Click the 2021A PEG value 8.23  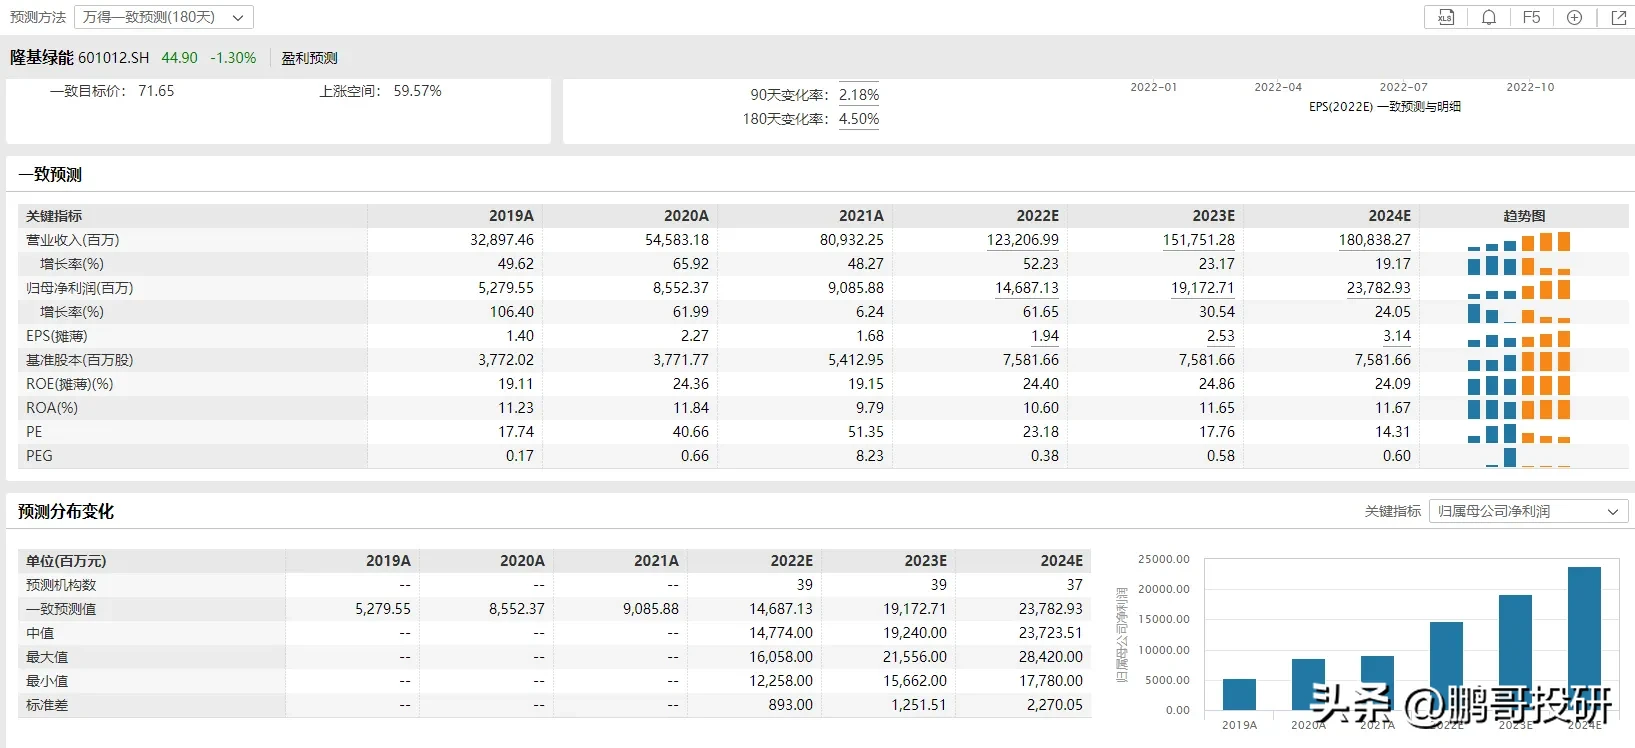point(870,456)
